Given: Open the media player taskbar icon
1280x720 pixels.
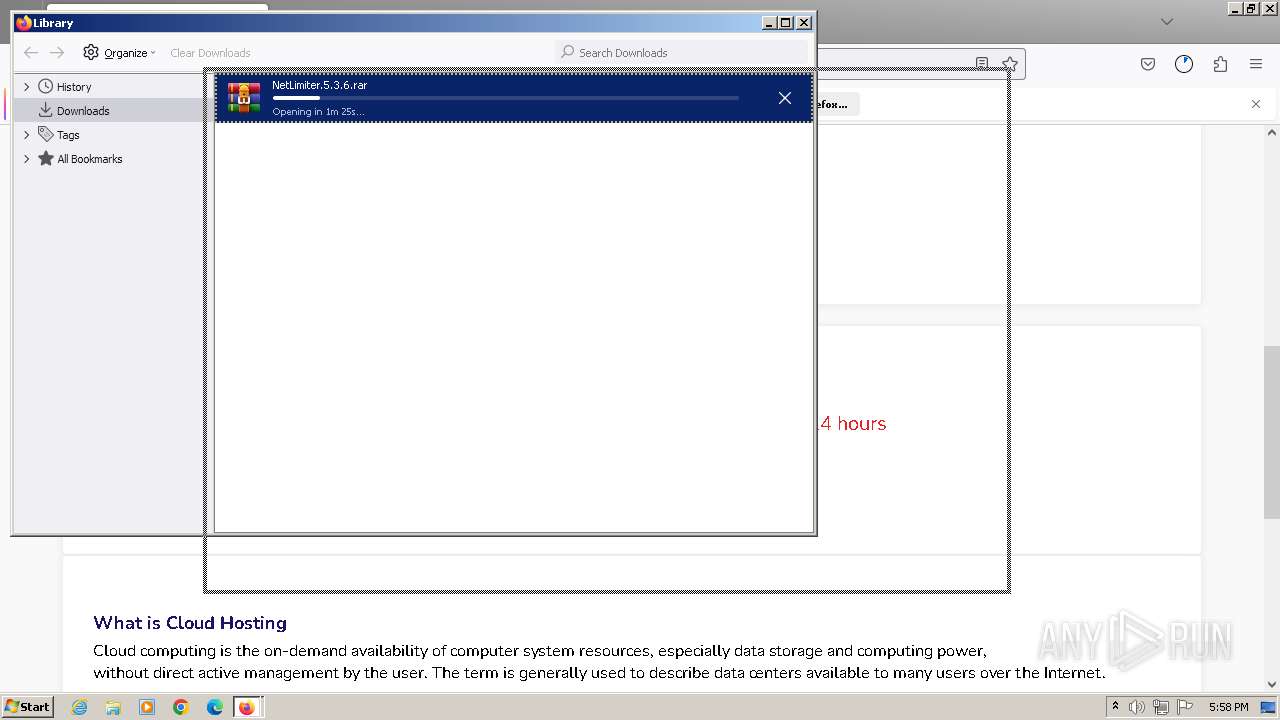Looking at the screenshot, I should coord(147,707).
